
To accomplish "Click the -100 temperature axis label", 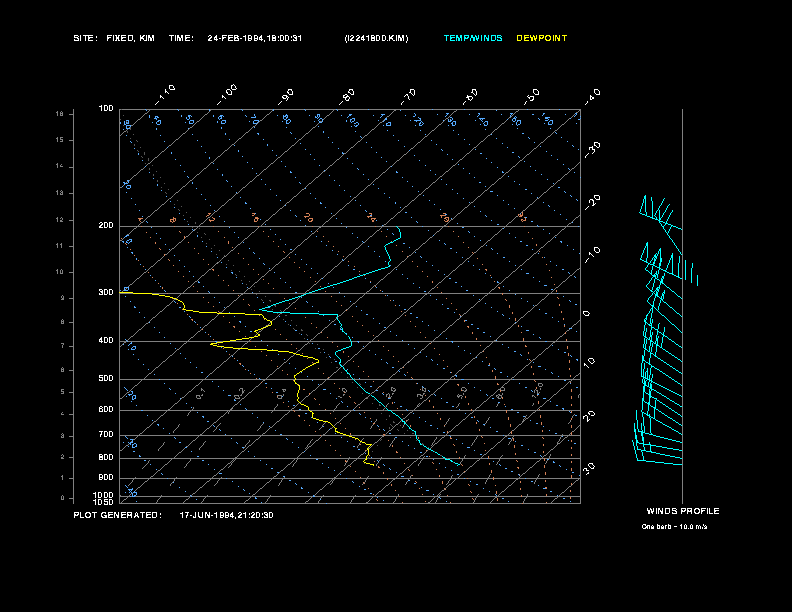I will (x=227, y=95).
